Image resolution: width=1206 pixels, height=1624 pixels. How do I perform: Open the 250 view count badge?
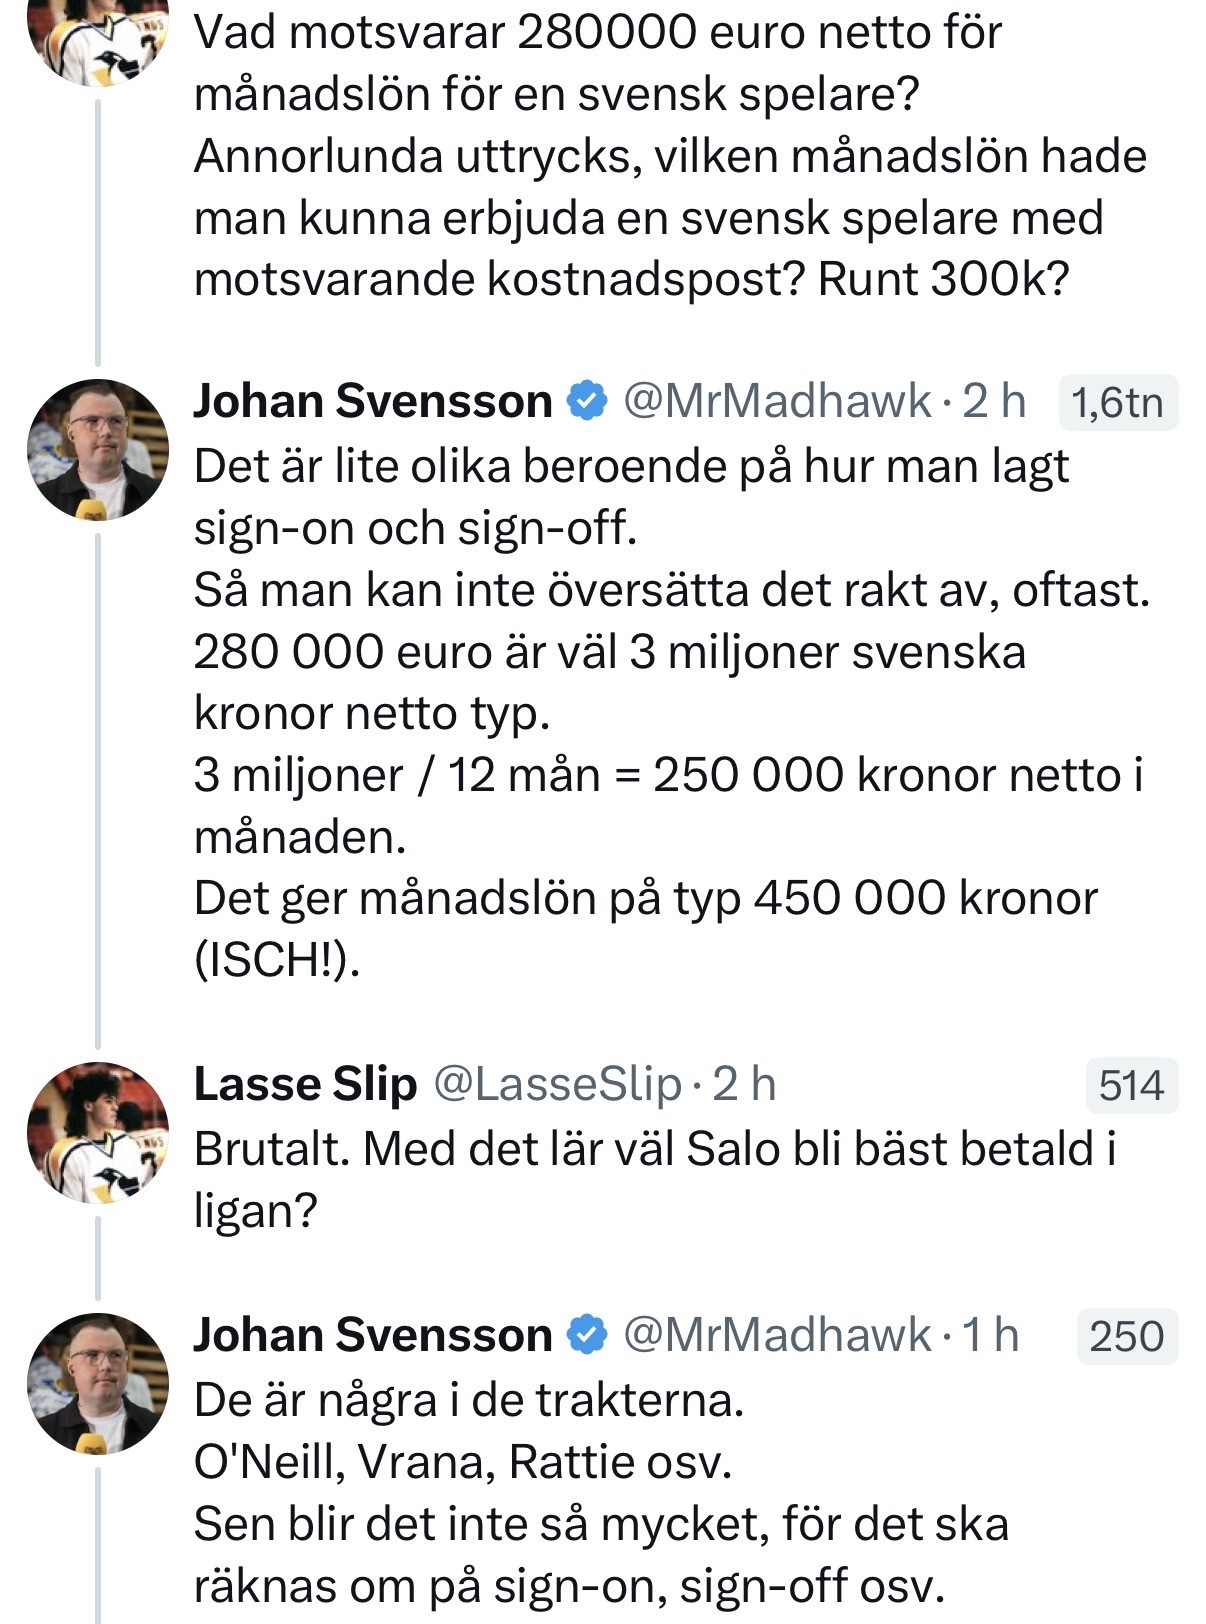click(1126, 1337)
